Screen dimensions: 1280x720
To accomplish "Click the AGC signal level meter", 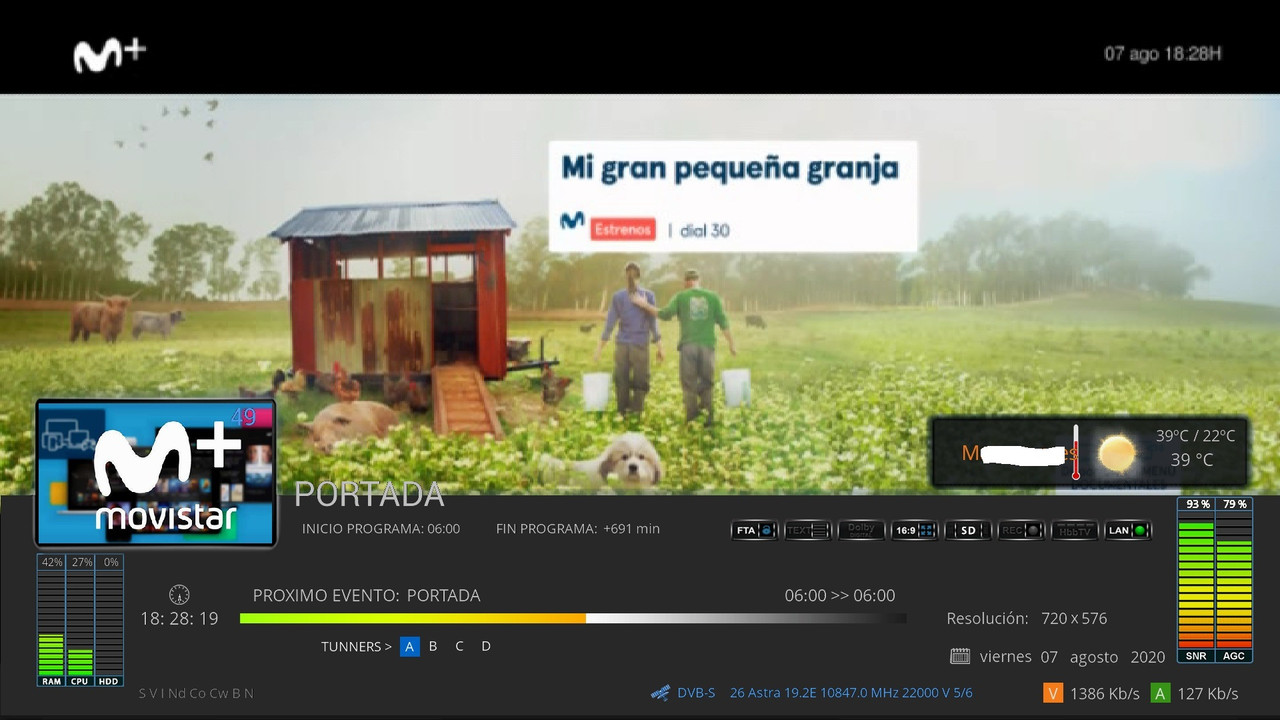I will click(x=1234, y=580).
